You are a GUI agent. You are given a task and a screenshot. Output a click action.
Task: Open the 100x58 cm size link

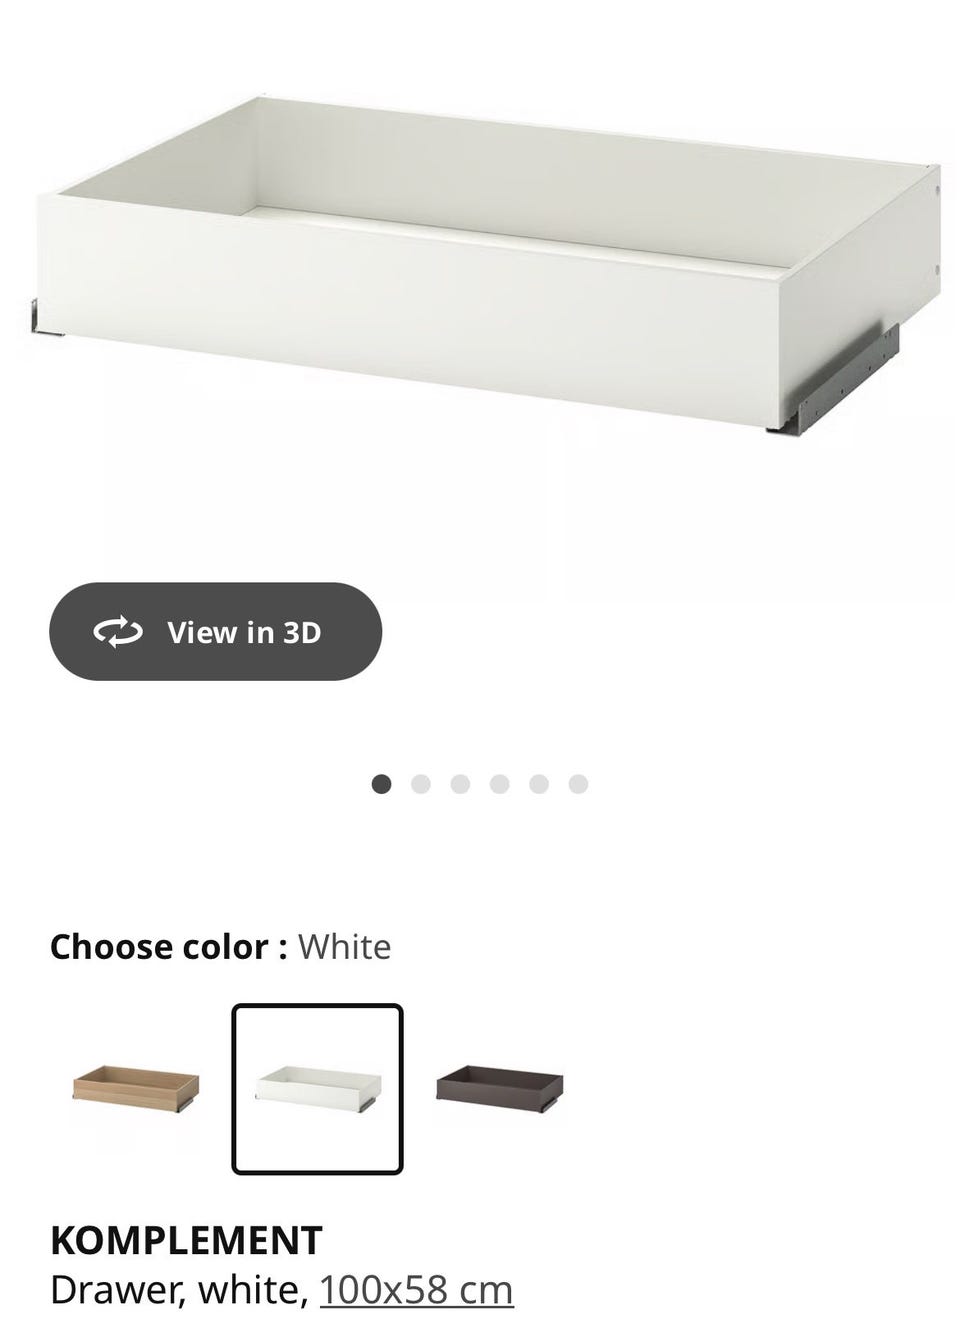tap(416, 1290)
